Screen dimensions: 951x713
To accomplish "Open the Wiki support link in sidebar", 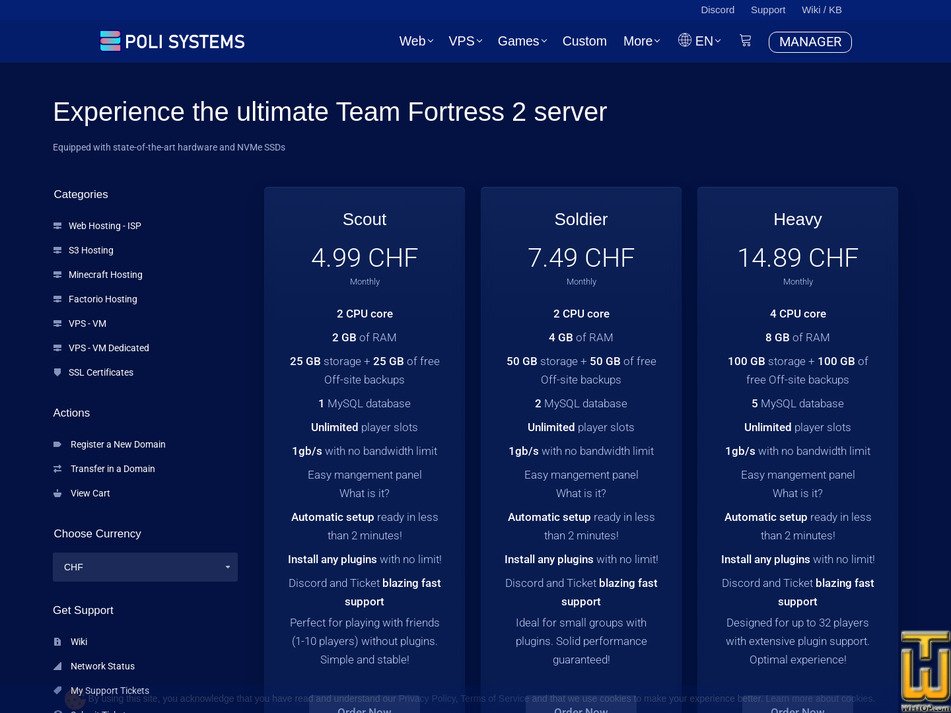I will [x=79, y=641].
